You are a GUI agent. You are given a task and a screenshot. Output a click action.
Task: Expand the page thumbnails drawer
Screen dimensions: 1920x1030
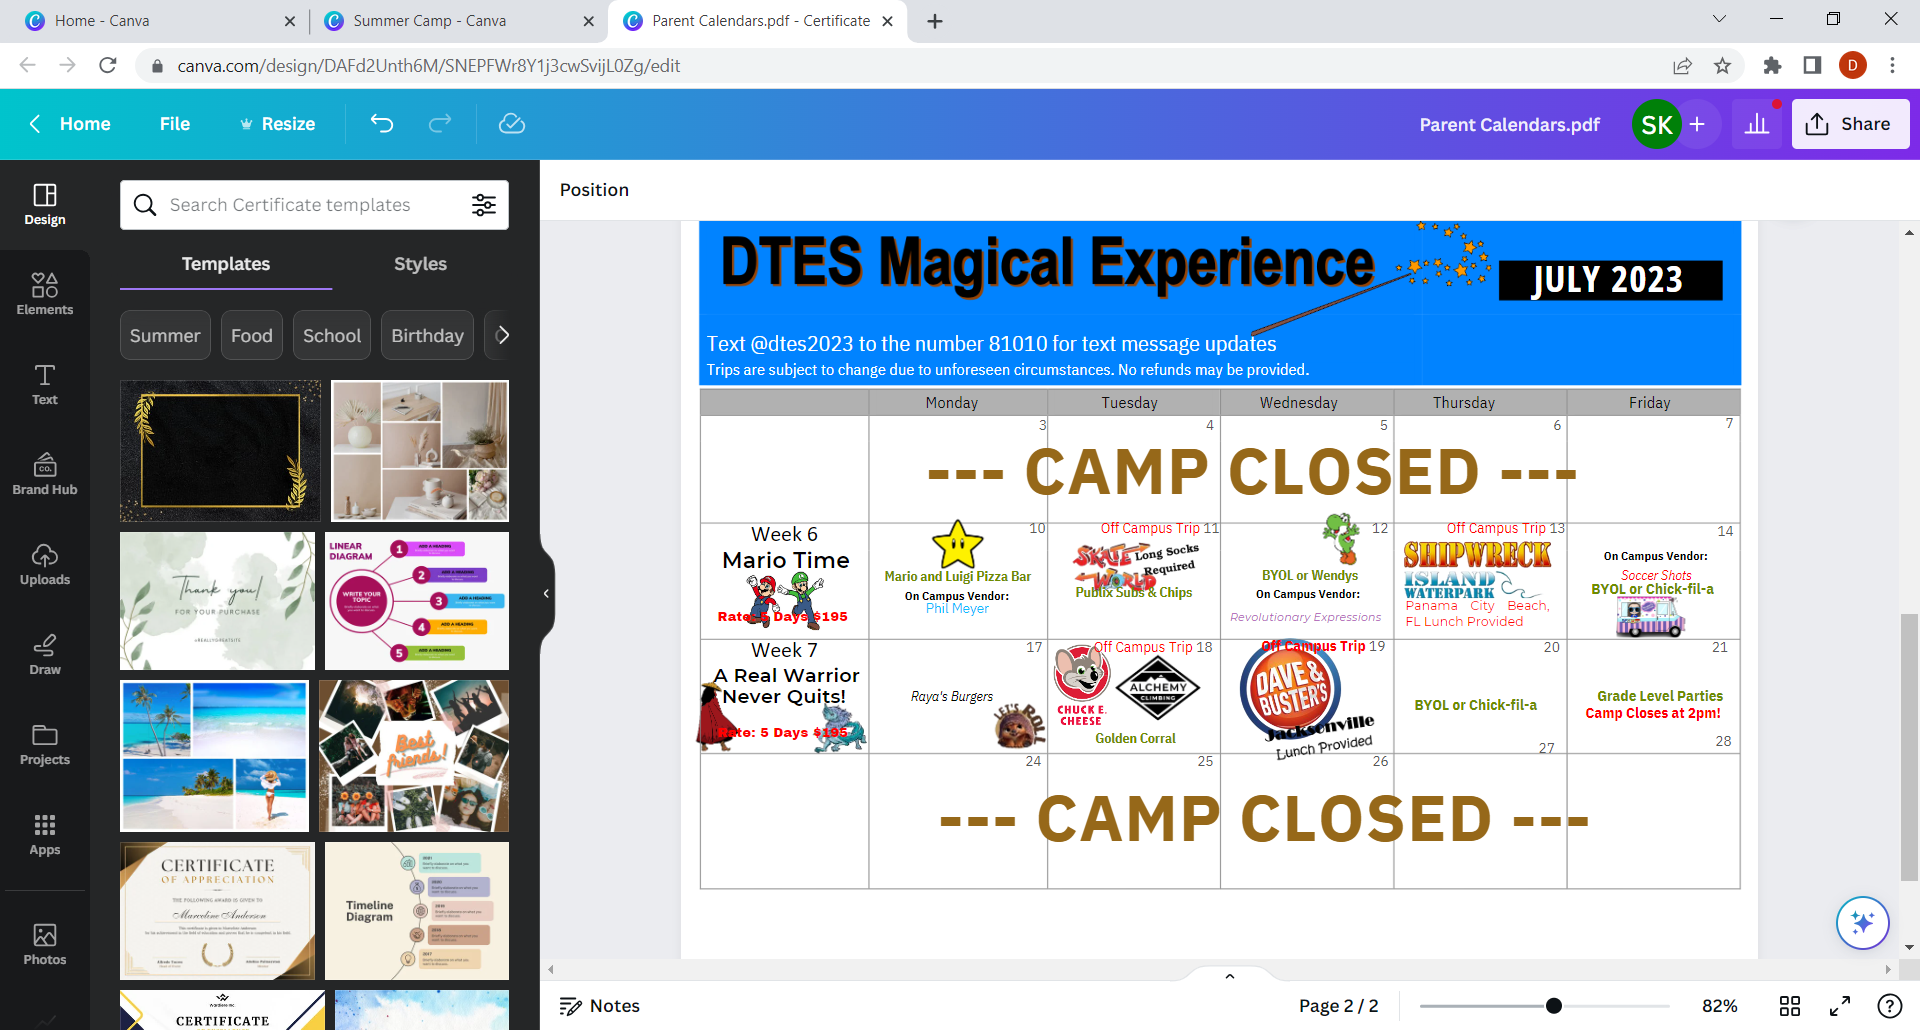pos(1230,976)
